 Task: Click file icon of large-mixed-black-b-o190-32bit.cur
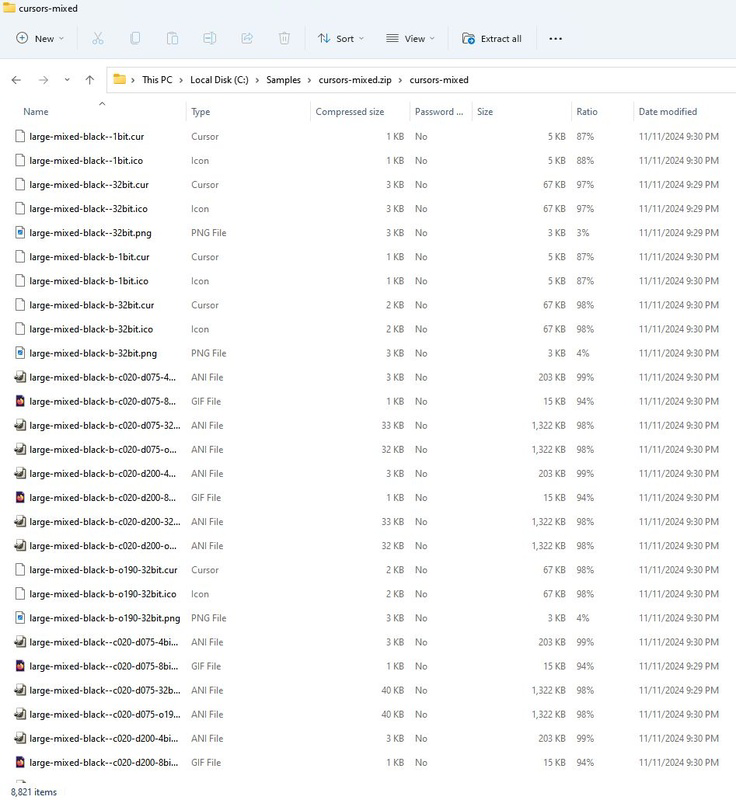(20, 570)
